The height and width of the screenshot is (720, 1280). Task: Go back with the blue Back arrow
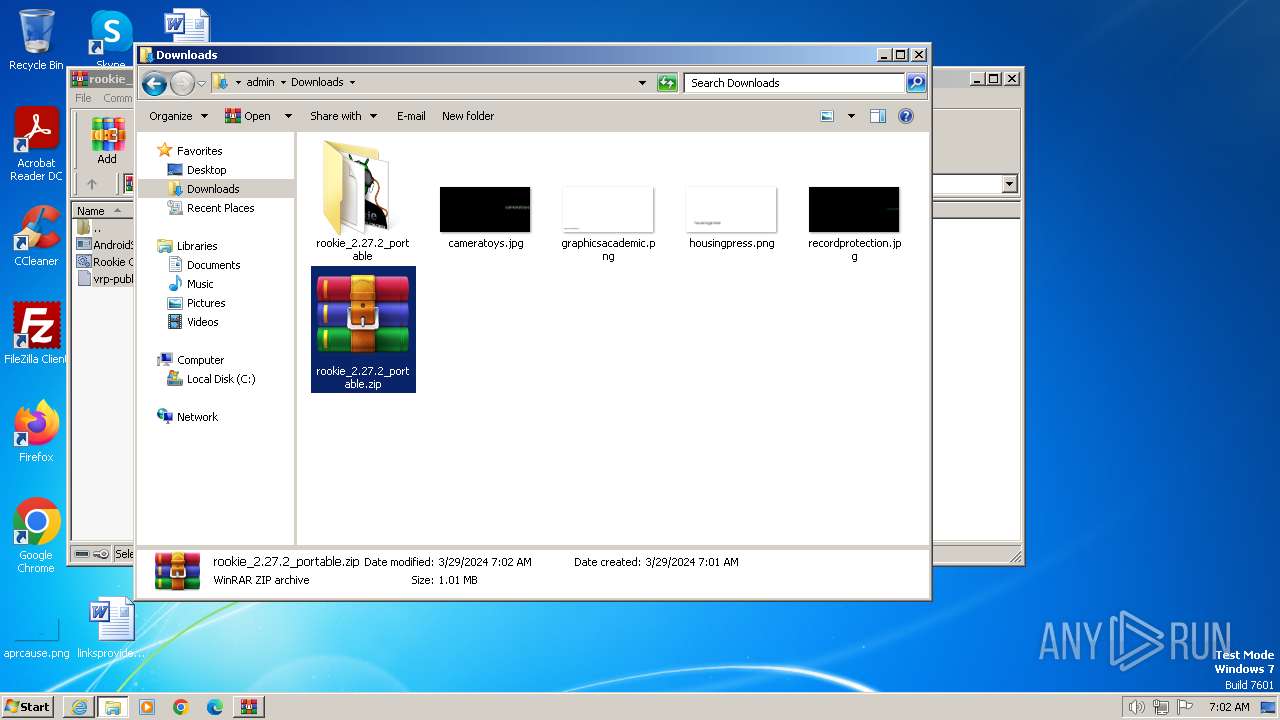pyautogui.click(x=154, y=83)
